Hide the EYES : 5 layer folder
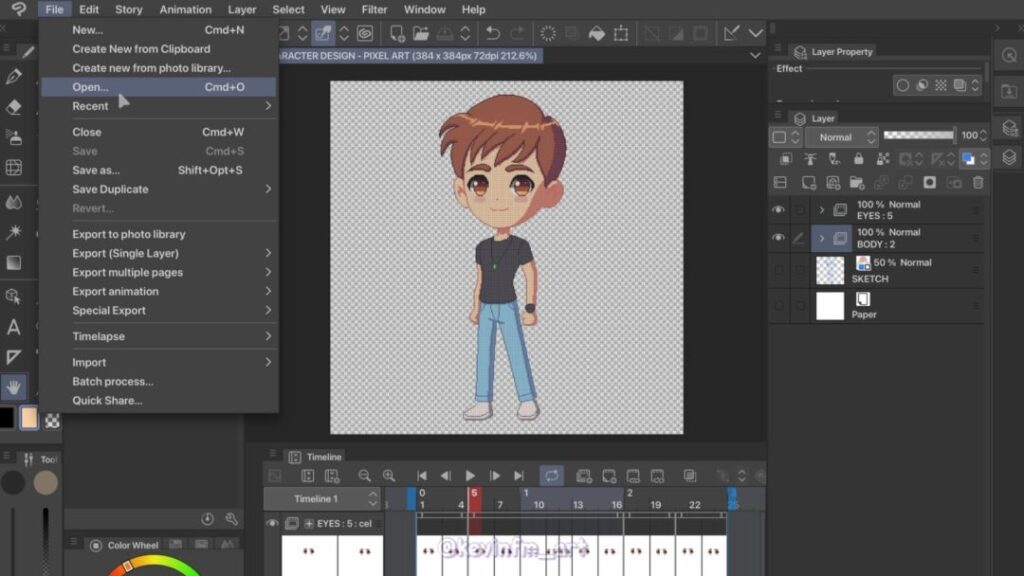Viewport: 1024px width, 576px height. click(x=778, y=210)
